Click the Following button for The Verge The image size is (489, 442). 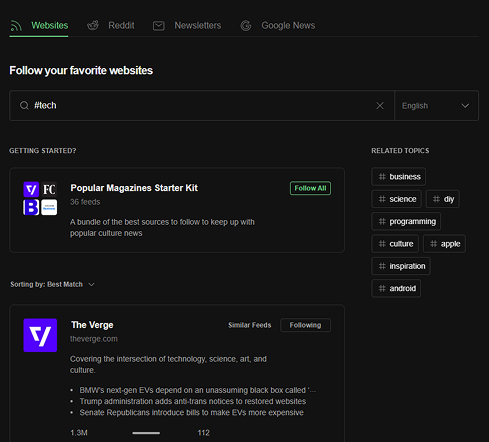305,325
